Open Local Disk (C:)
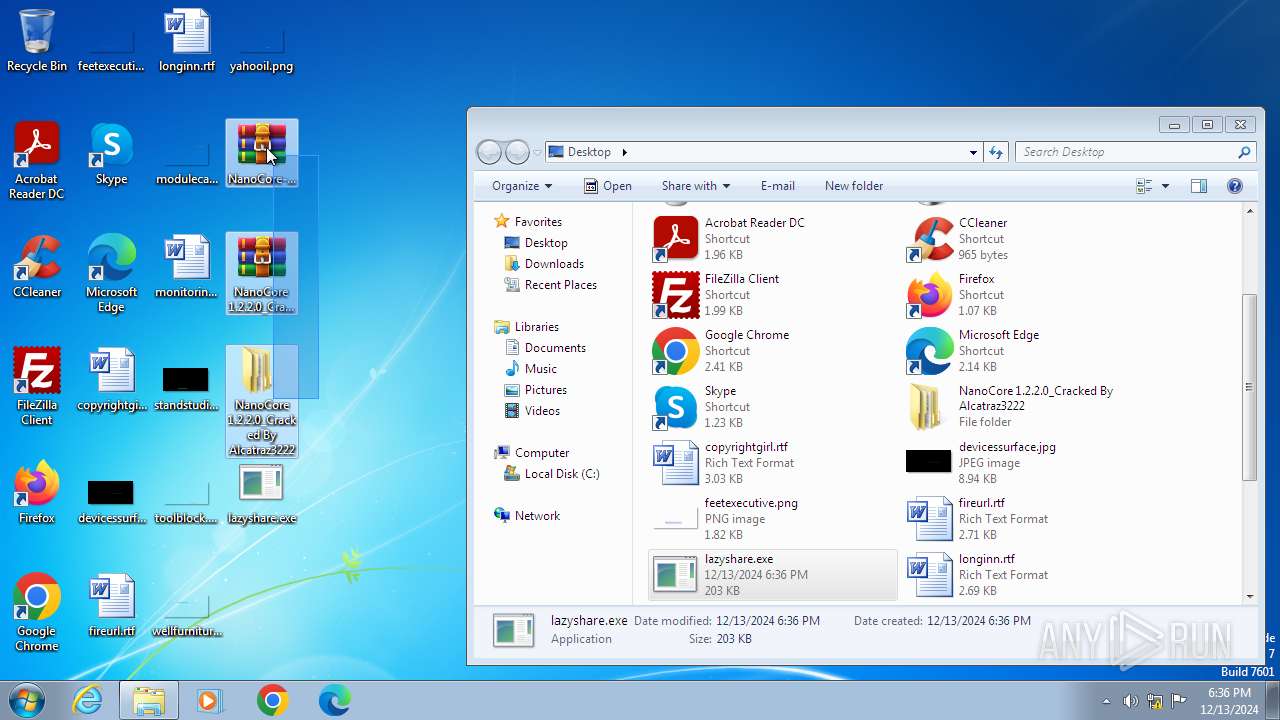This screenshot has height=720, width=1280. [562, 474]
